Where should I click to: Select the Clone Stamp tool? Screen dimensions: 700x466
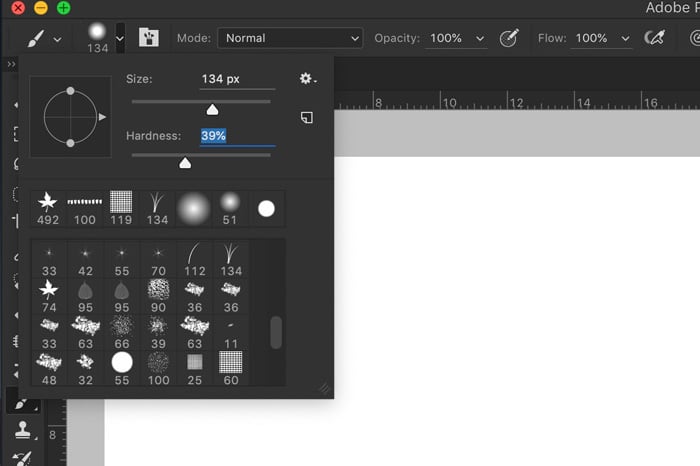22,430
